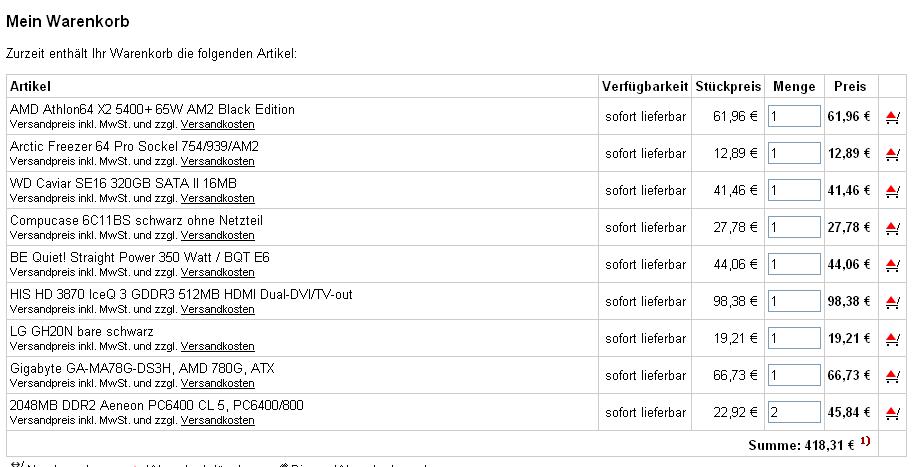Open Versandkosten link under Compucase 6C11BS

217,235
